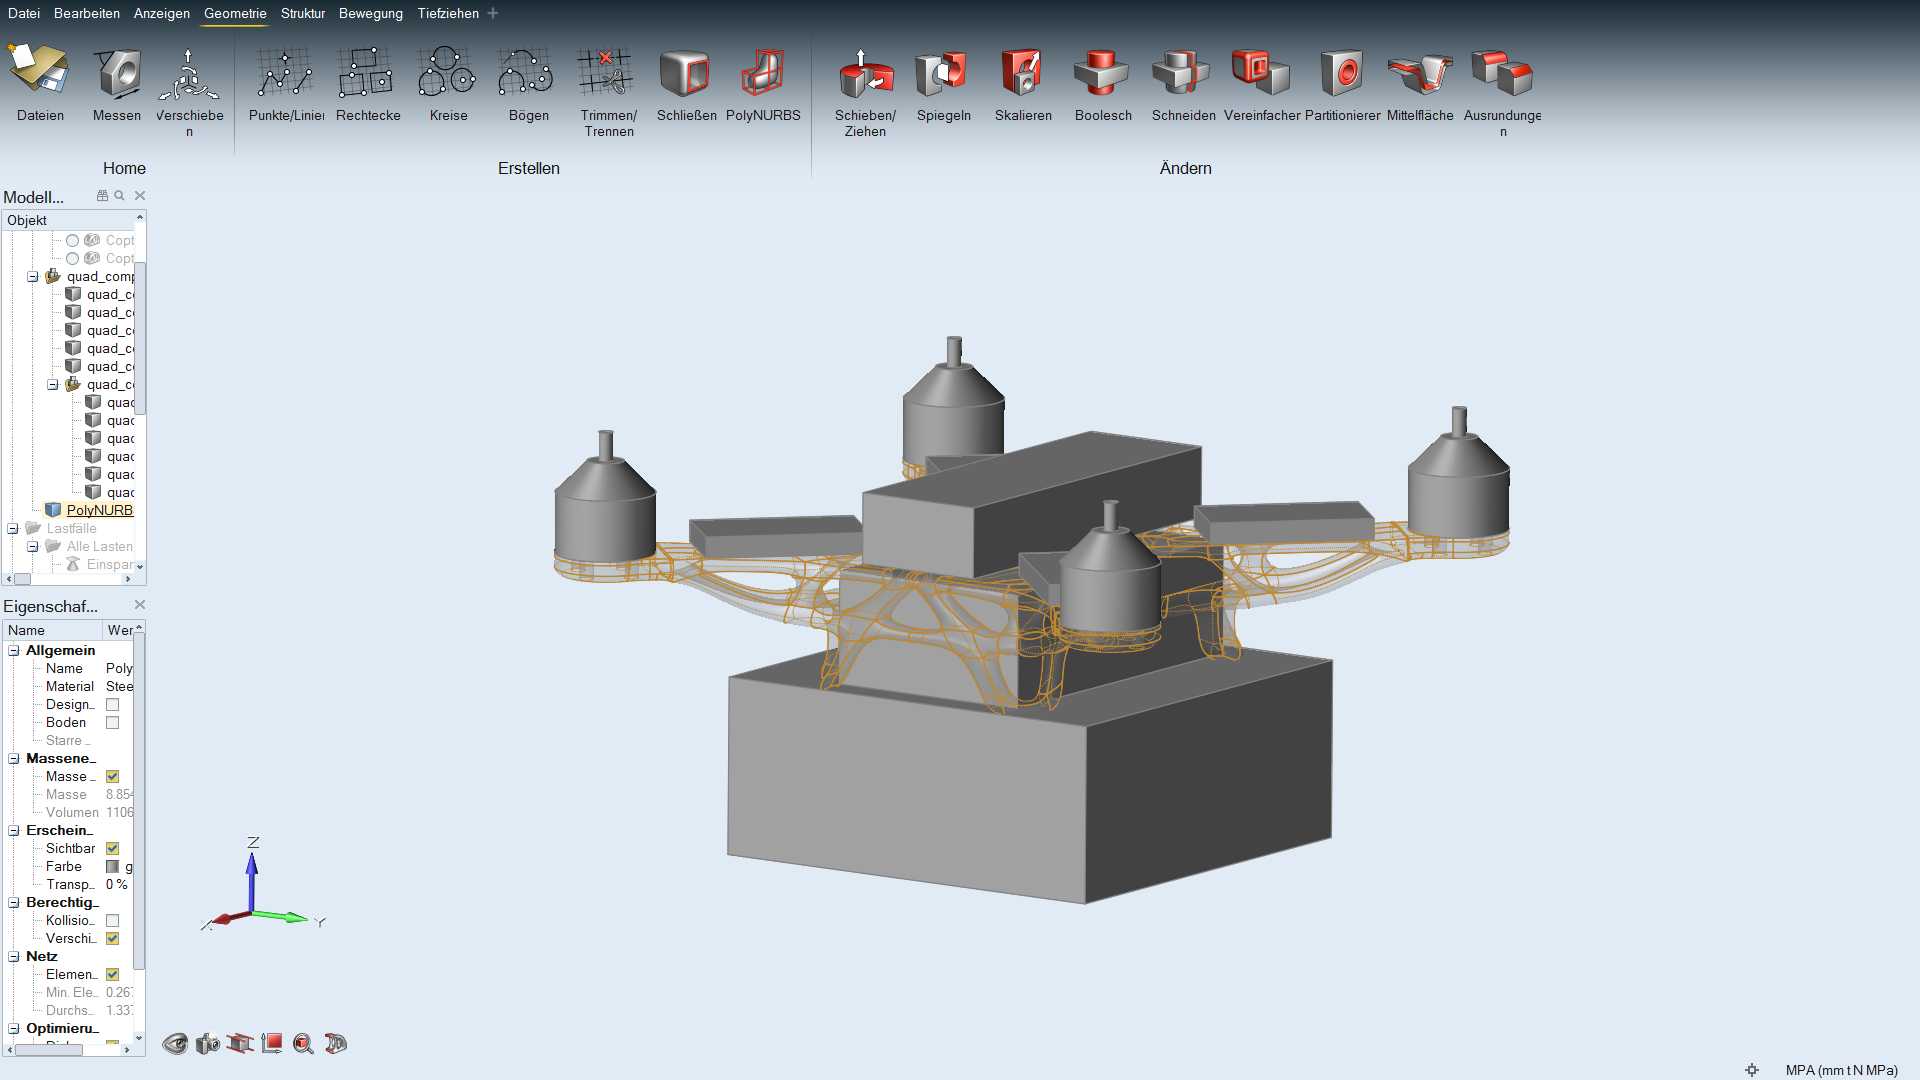Screen dimensions: 1920x1080
Task: Click the Objekt column header
Action: click(x=70, y=221)
